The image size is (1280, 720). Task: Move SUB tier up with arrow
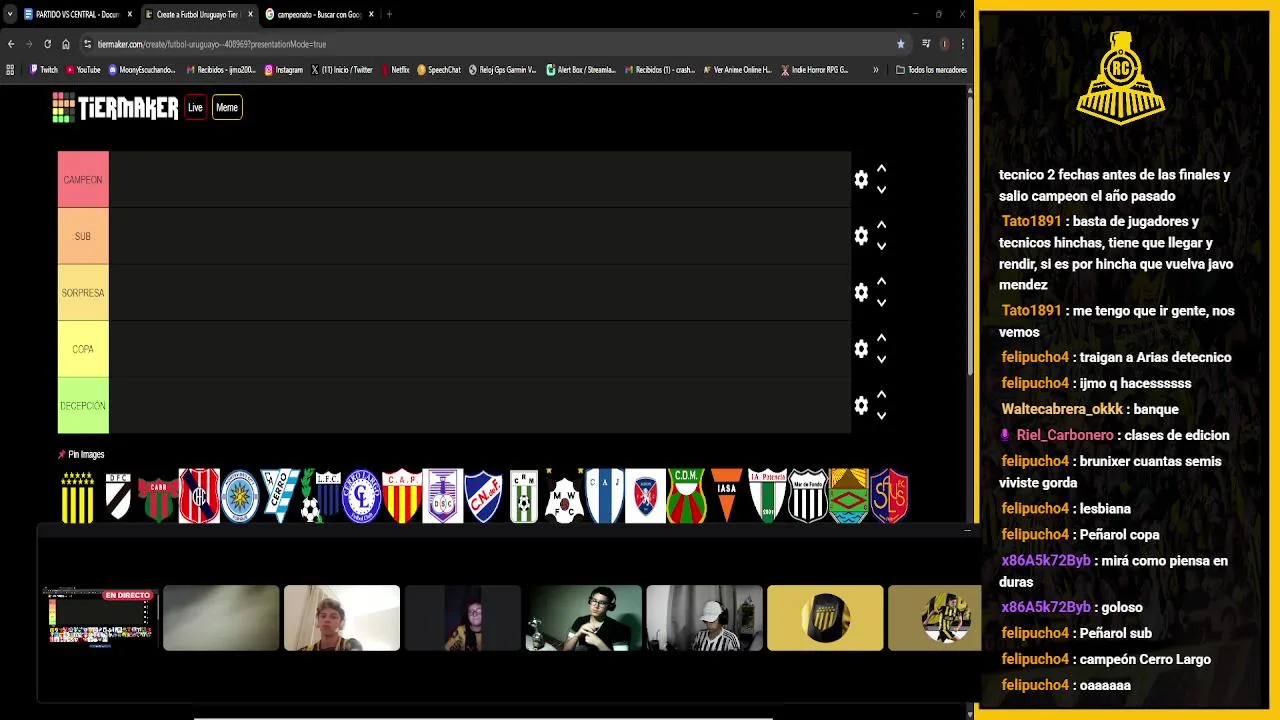tap(881, 226)
